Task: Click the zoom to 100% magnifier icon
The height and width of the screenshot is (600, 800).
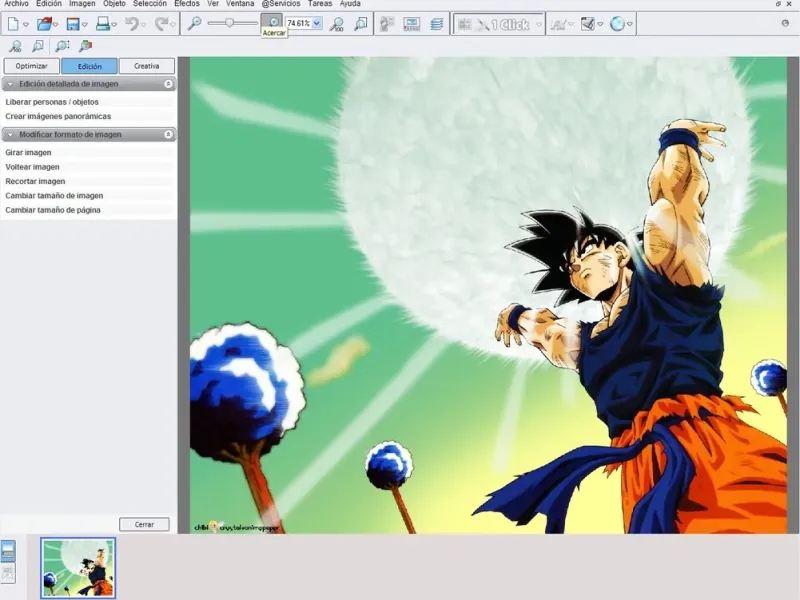Action: pyautogui.click(x=337, y=23)
